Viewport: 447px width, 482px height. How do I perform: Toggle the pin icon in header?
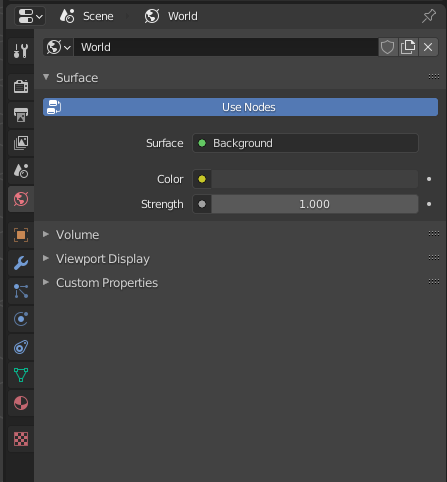[429, 16]
